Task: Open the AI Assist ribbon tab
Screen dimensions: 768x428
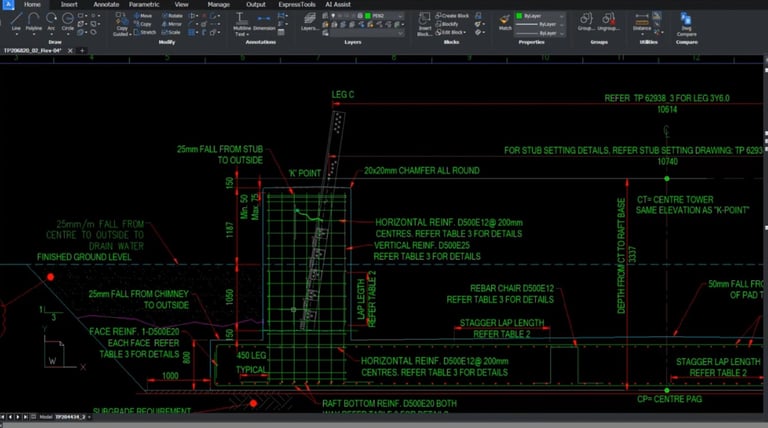Action: click(338, 4)
